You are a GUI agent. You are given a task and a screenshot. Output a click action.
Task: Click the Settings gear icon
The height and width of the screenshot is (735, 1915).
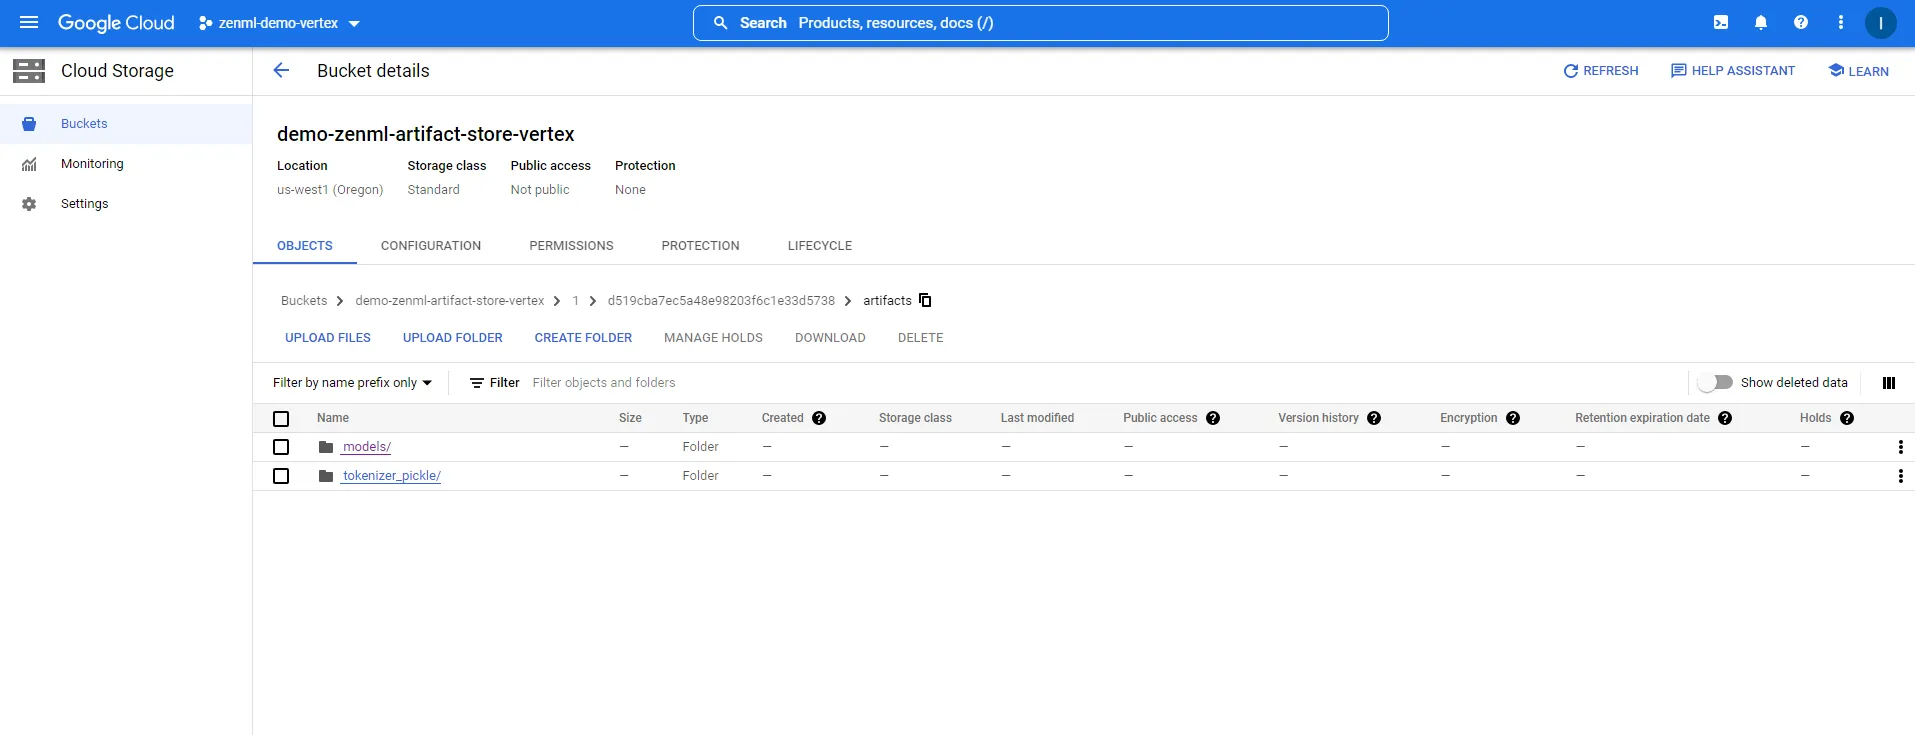click(x=29, y=204)
